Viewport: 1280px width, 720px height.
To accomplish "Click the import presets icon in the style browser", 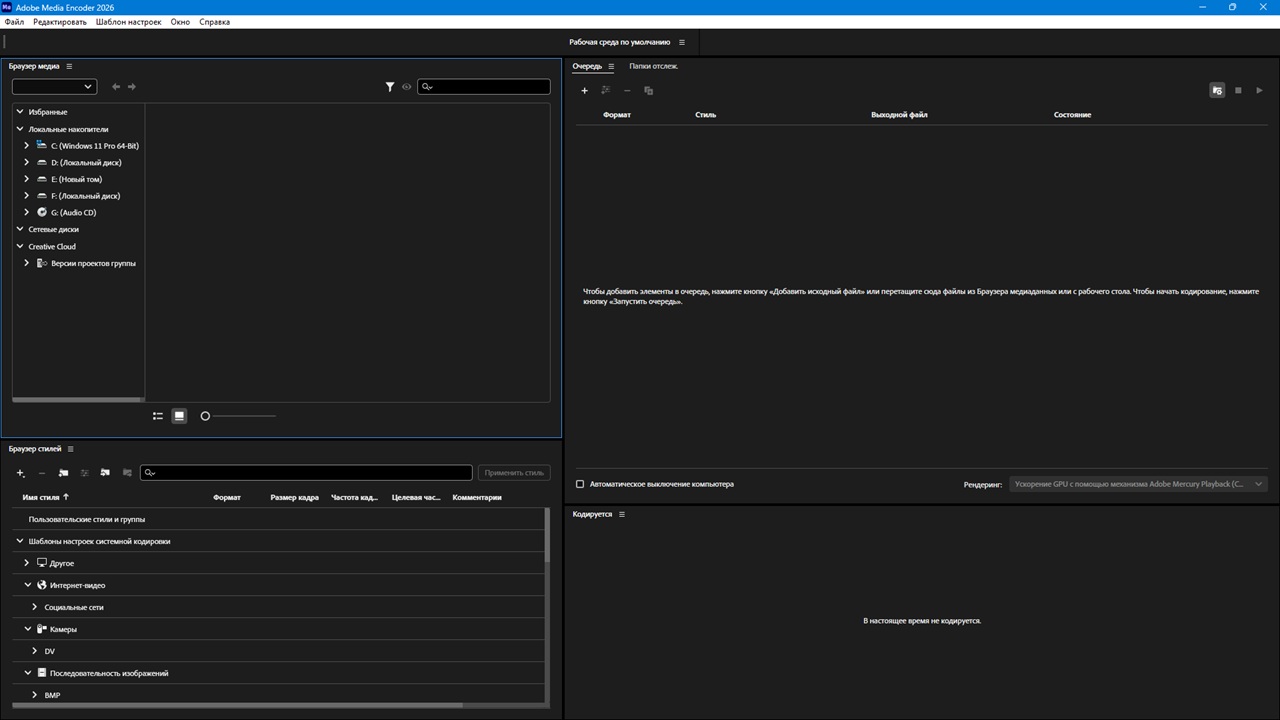I will [x=105, y=473].
